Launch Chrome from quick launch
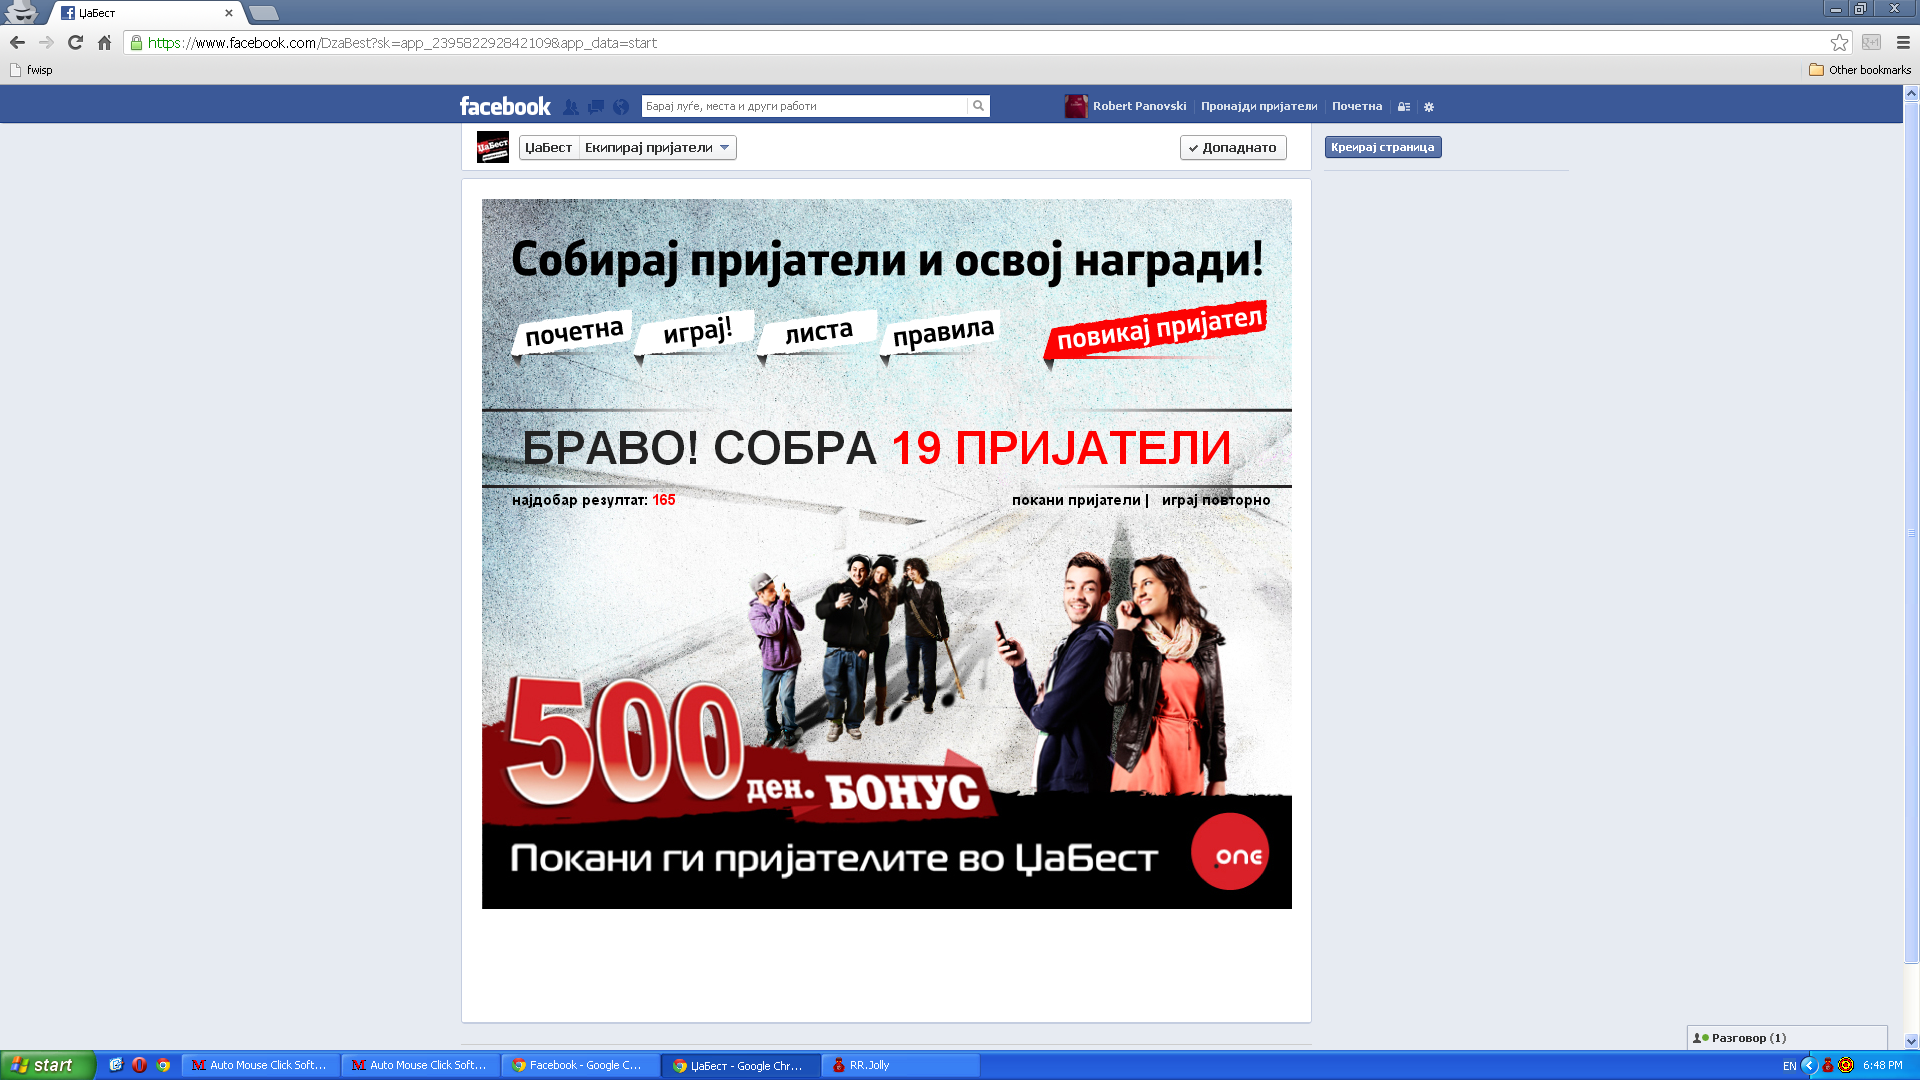The height and width of the screenshot is (1080, 1920). (x=163, y=1065)
